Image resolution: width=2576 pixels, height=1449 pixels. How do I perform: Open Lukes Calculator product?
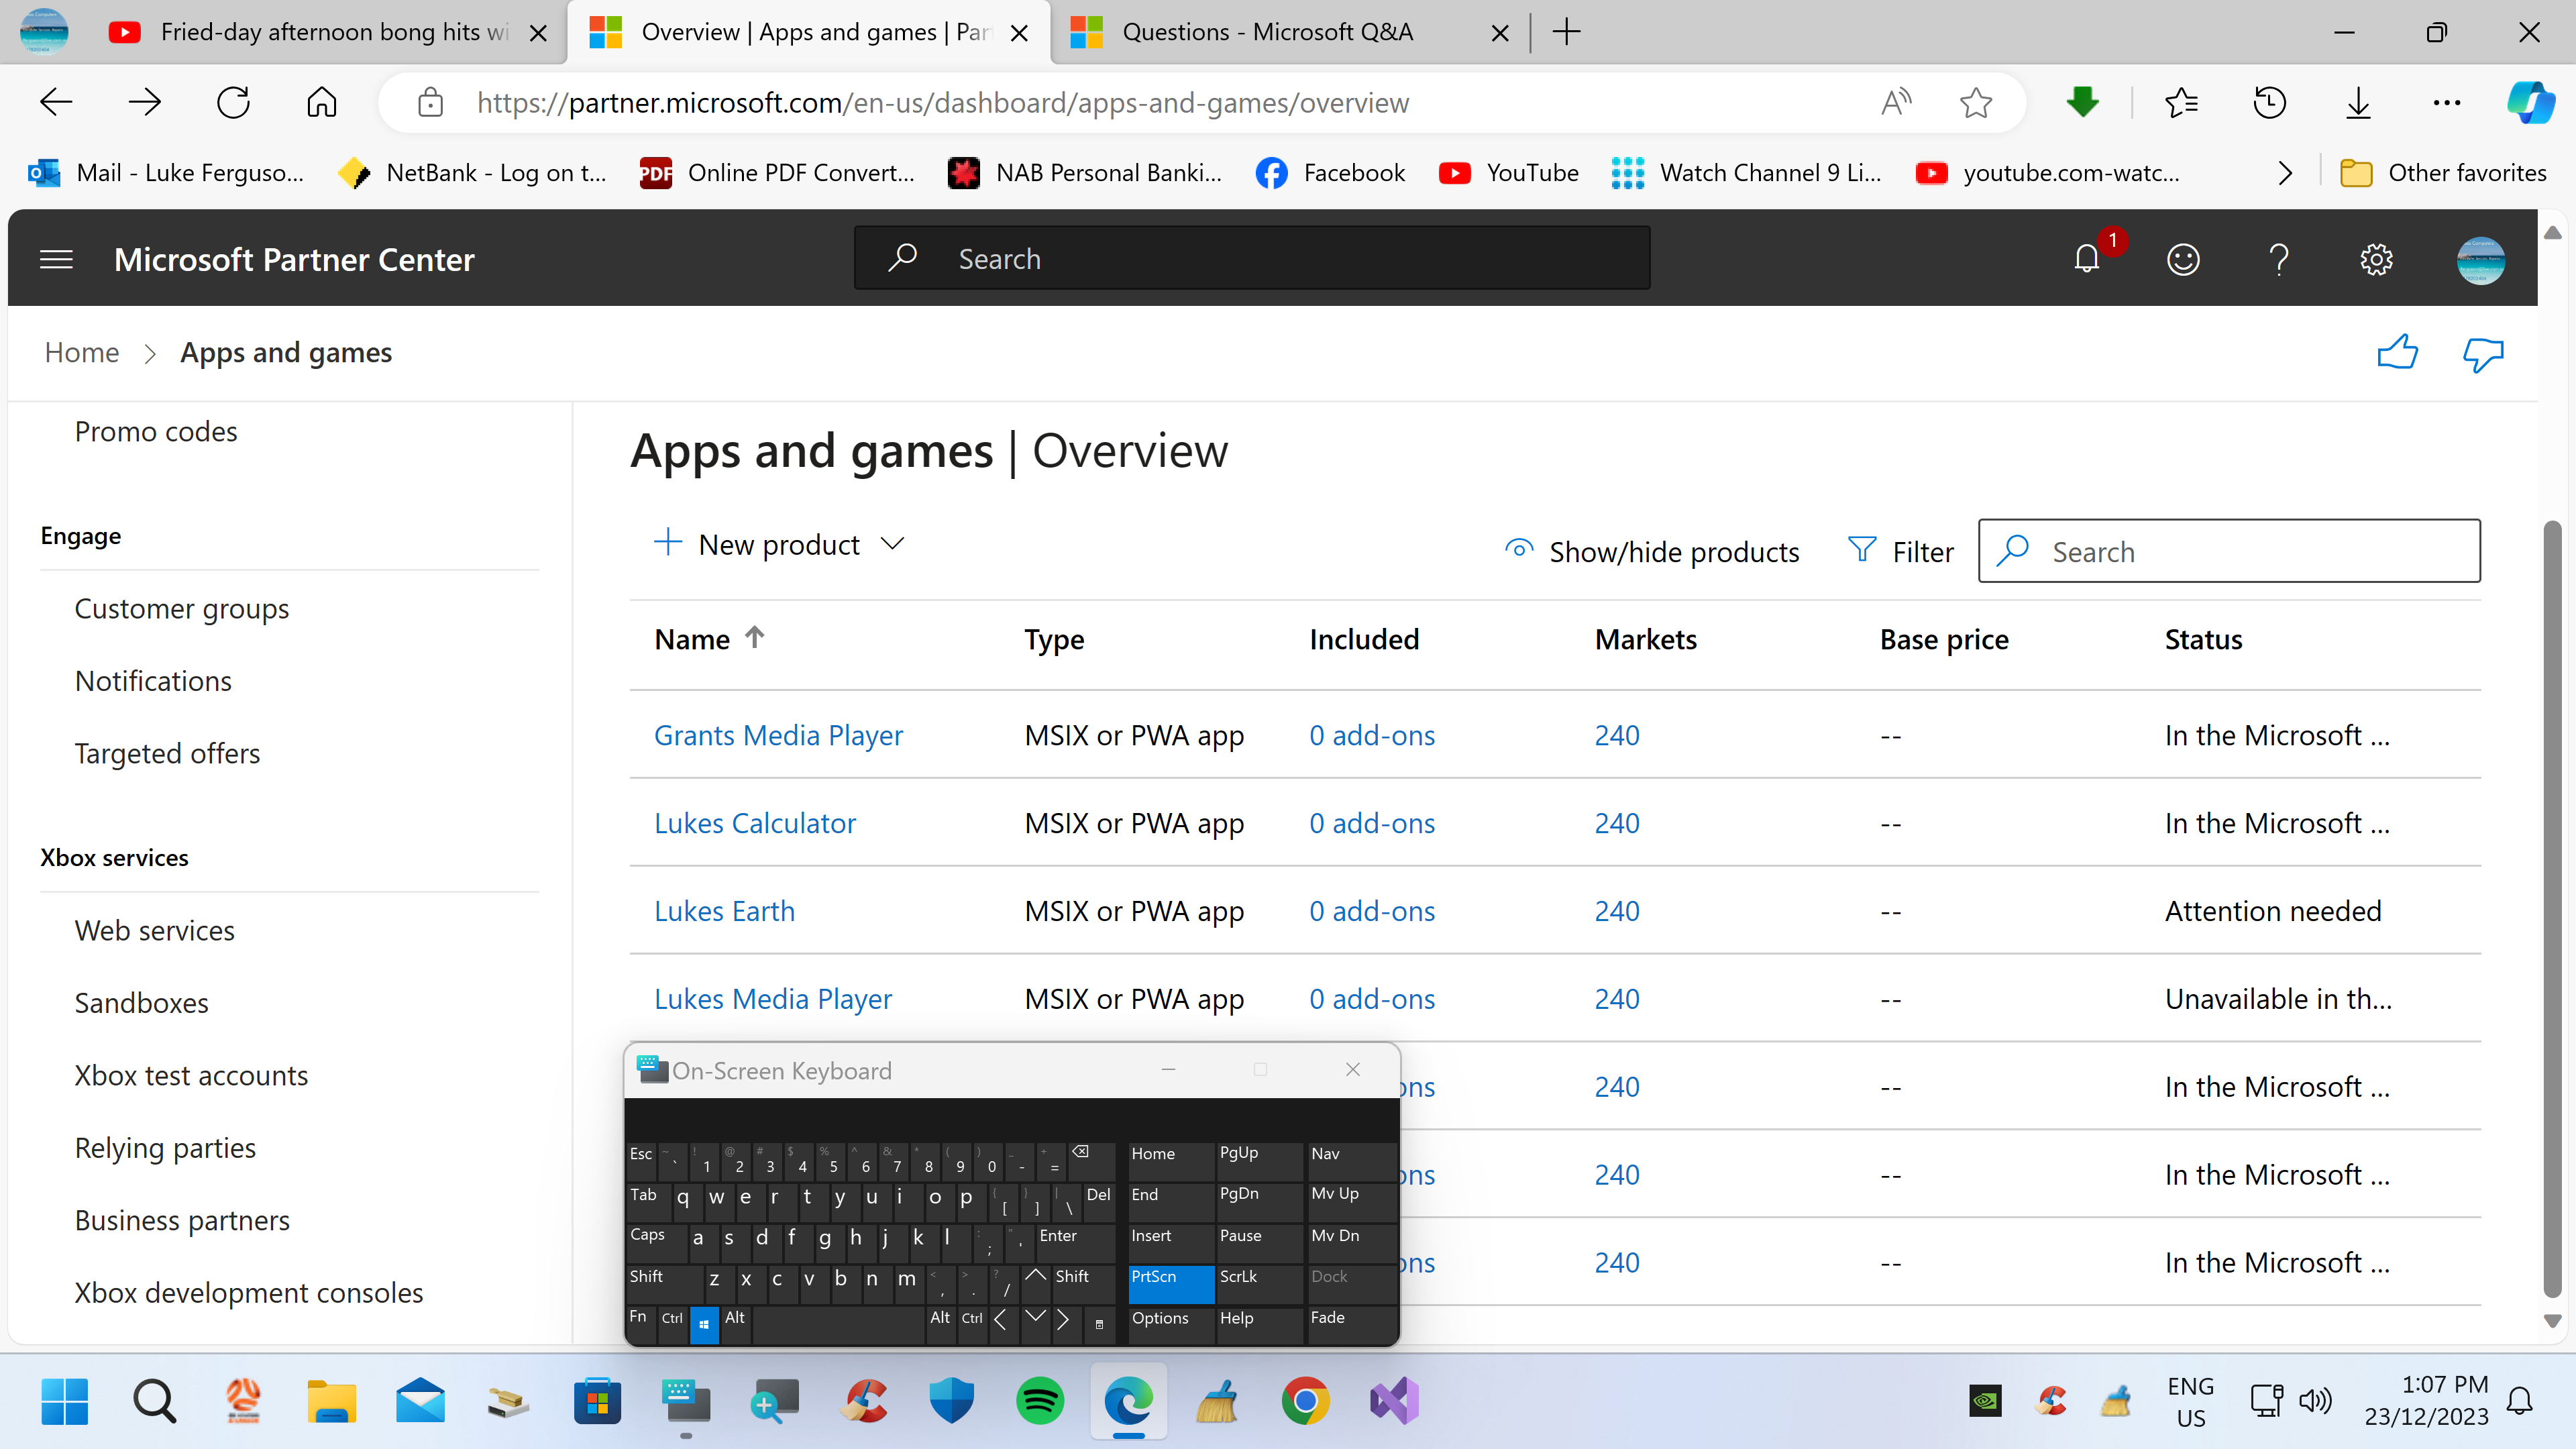point(755,823)
